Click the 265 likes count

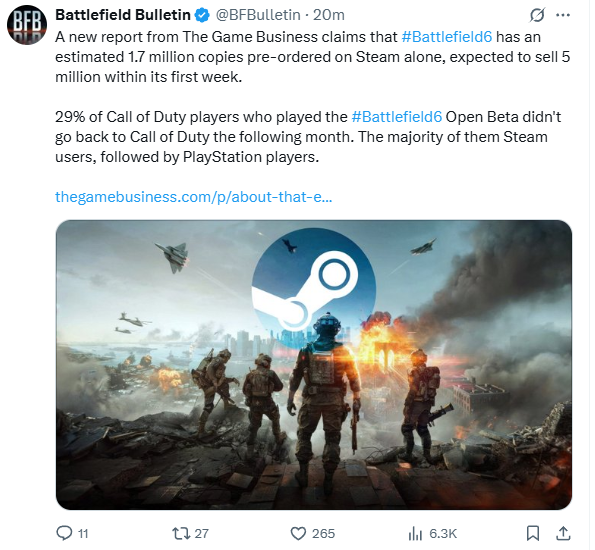point(323,533)
